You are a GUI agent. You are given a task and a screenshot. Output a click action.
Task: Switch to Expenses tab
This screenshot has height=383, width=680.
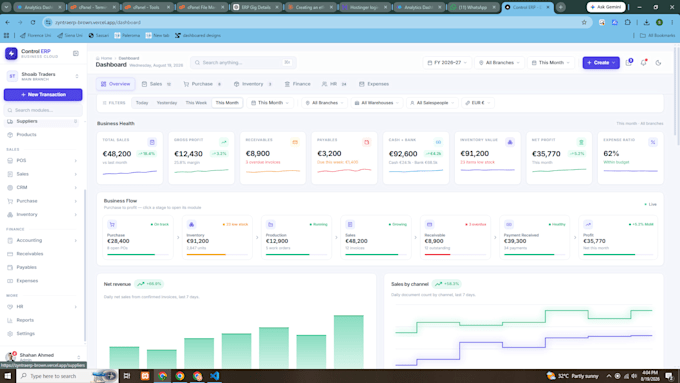tap(374, 84)
